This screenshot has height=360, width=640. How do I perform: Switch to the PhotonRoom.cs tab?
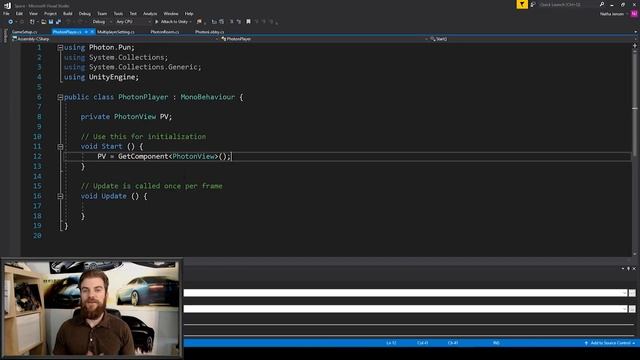tap(164, 32)
